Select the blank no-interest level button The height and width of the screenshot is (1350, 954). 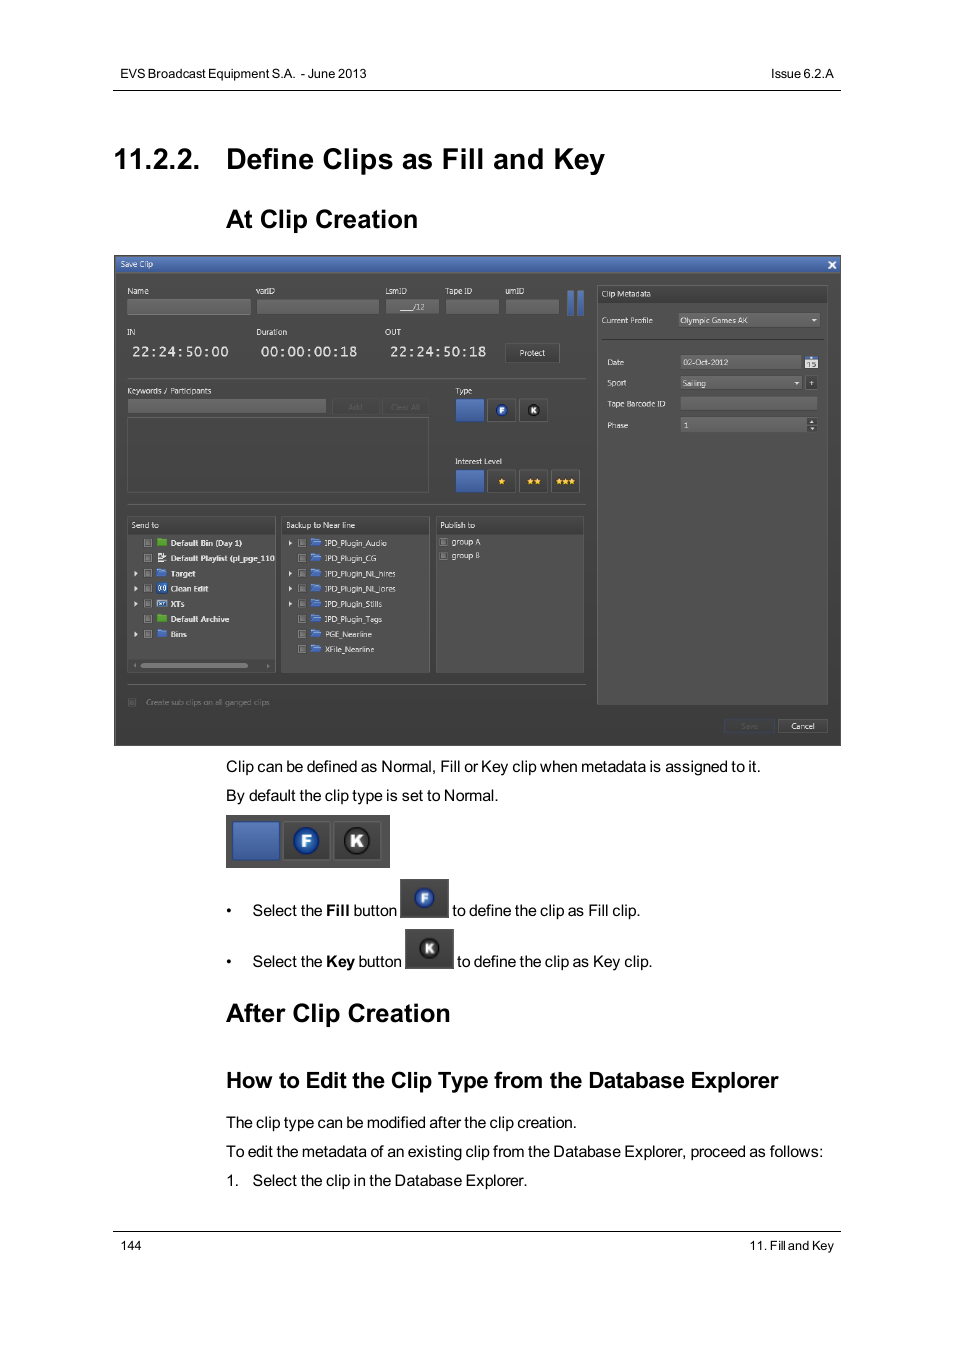(x=469, y=481)
